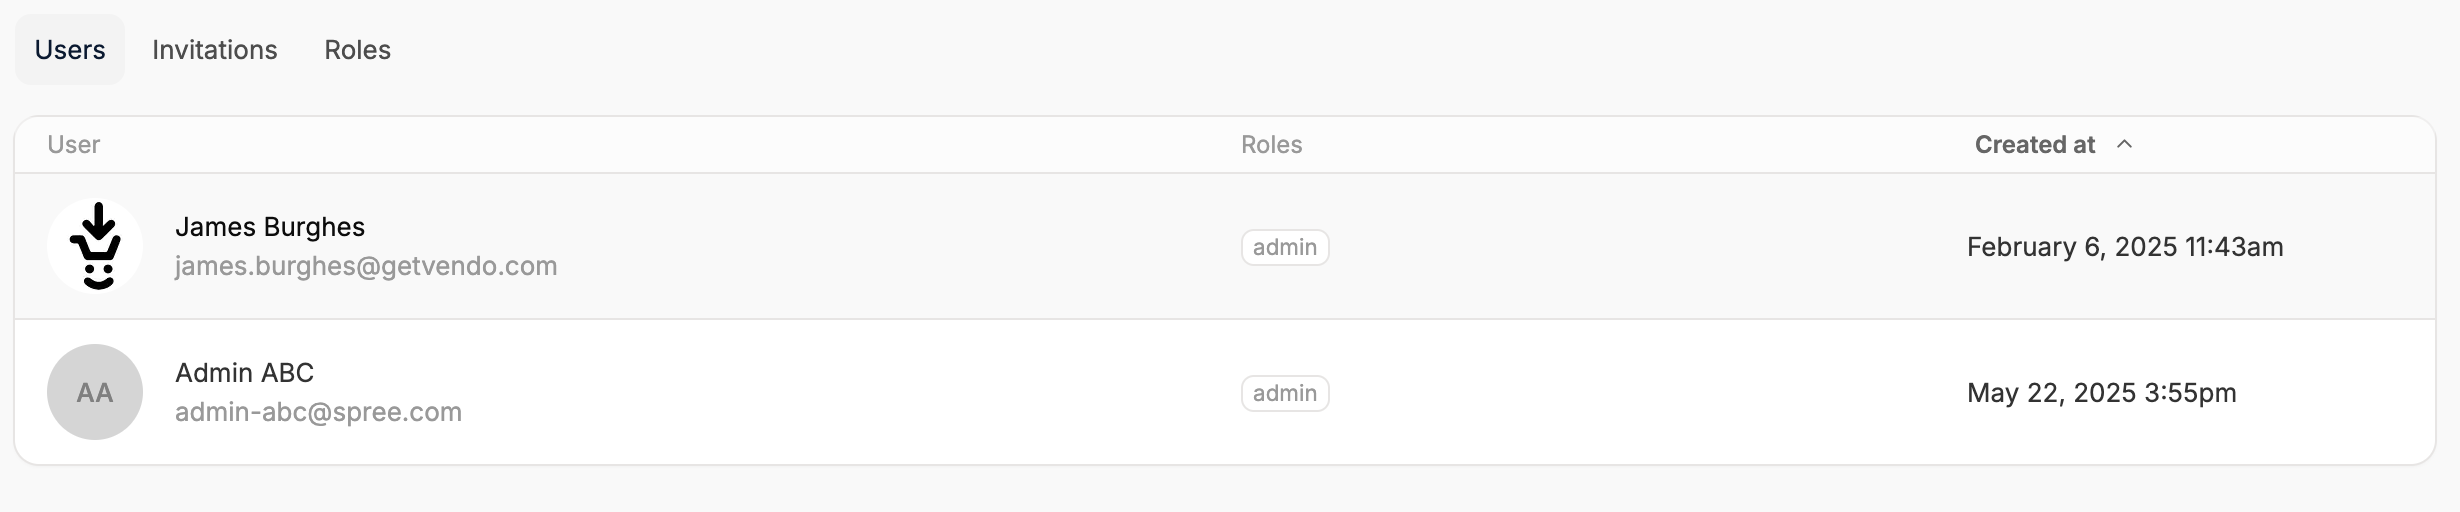
Task: Click the AA initials avatar
Action: click(x=95, y=392)
